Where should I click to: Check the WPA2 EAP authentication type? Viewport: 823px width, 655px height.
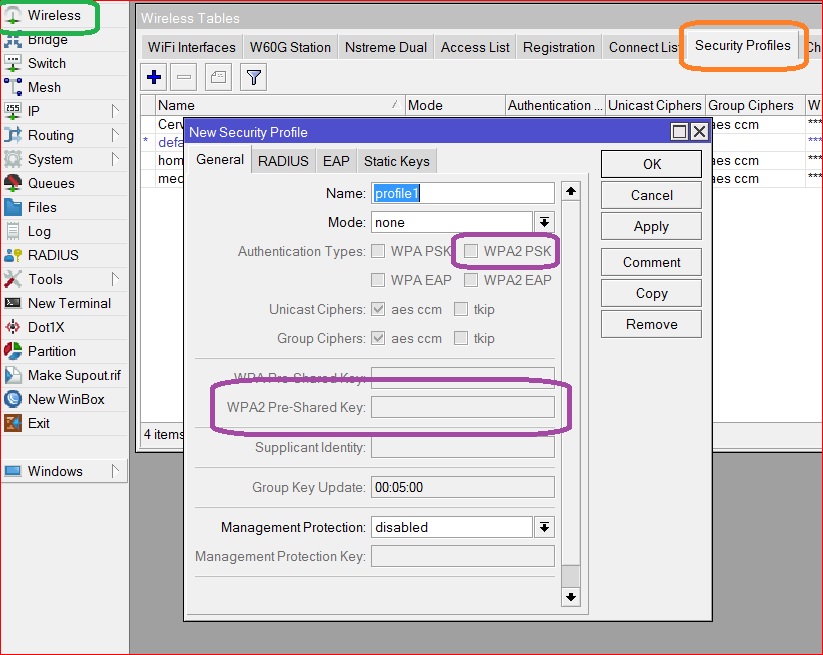coord(471,280)
